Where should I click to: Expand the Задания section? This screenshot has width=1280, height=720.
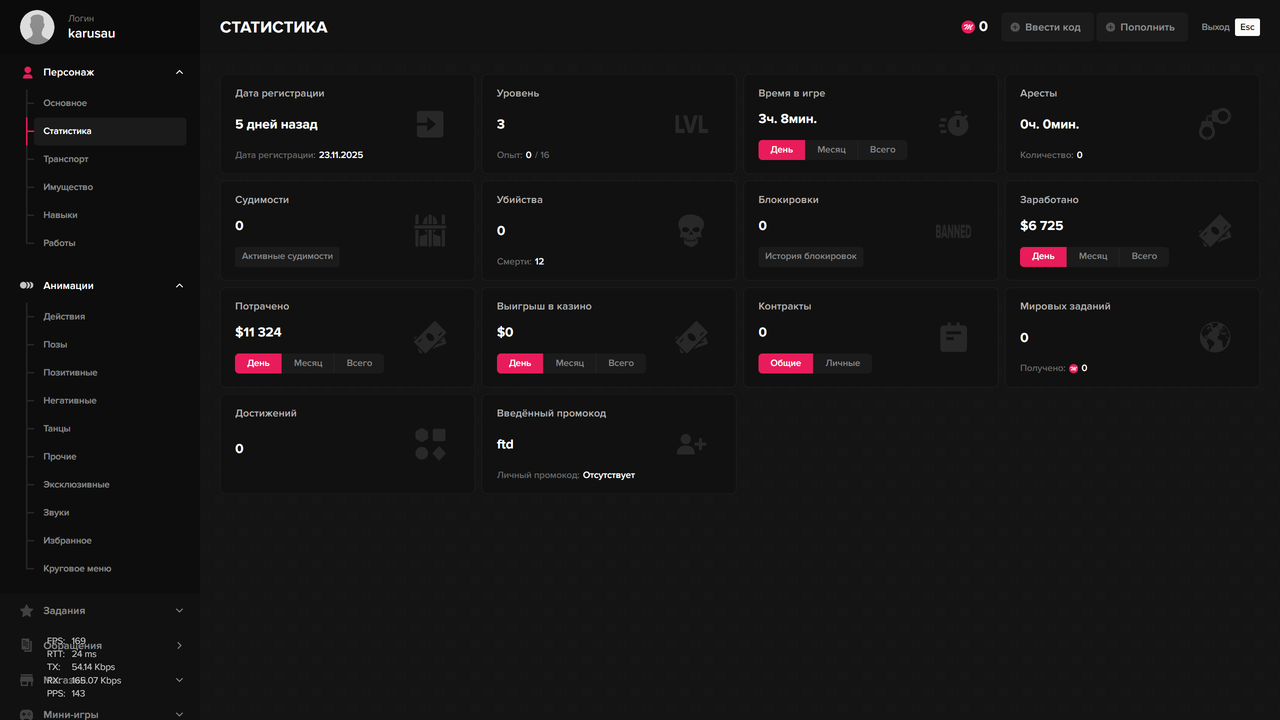click(x=180, y=611)
